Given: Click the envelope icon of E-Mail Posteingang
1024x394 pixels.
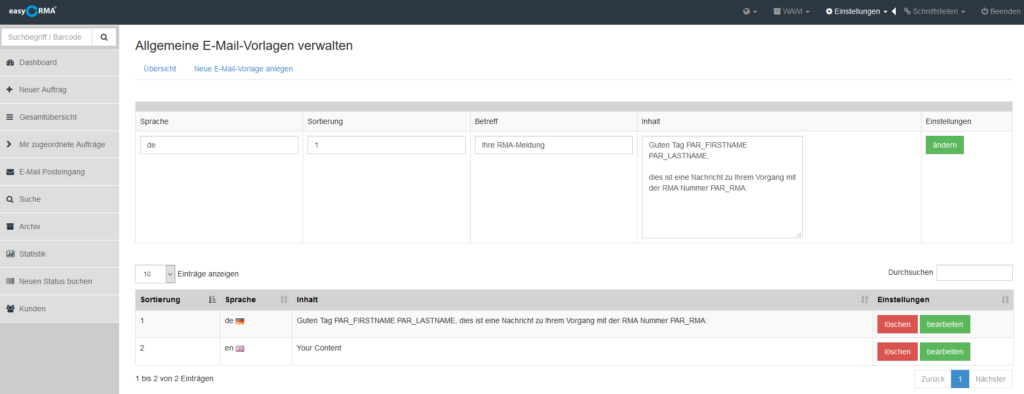Looking at the screenshot, I should pyautogui.click(x=10, y=172).
